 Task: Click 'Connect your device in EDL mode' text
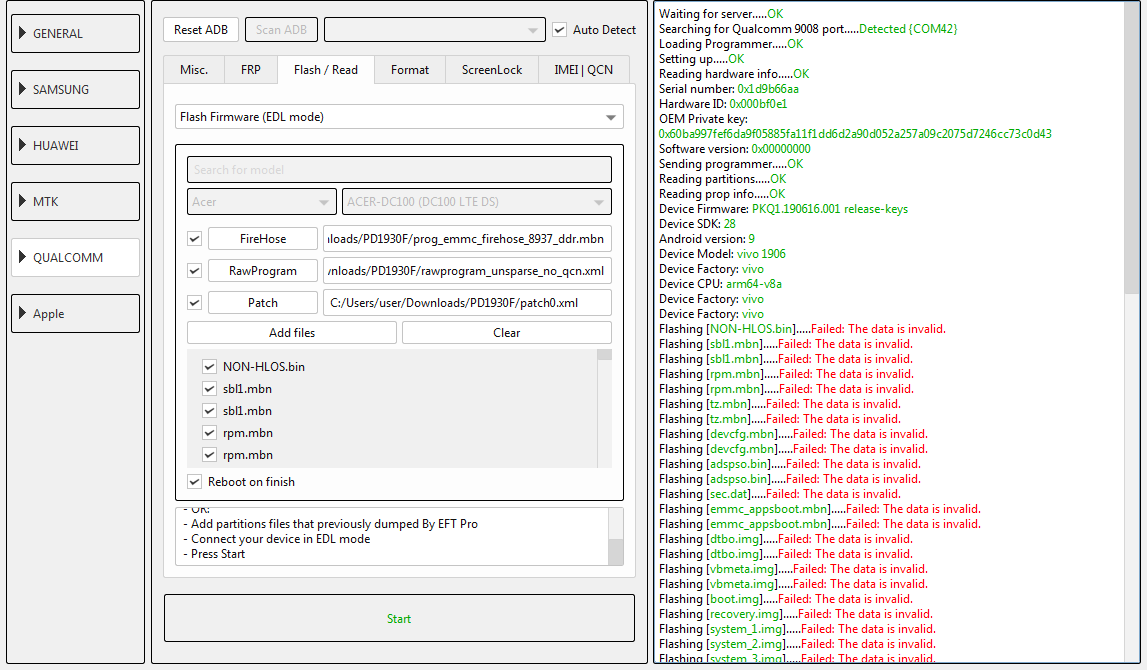281,539
